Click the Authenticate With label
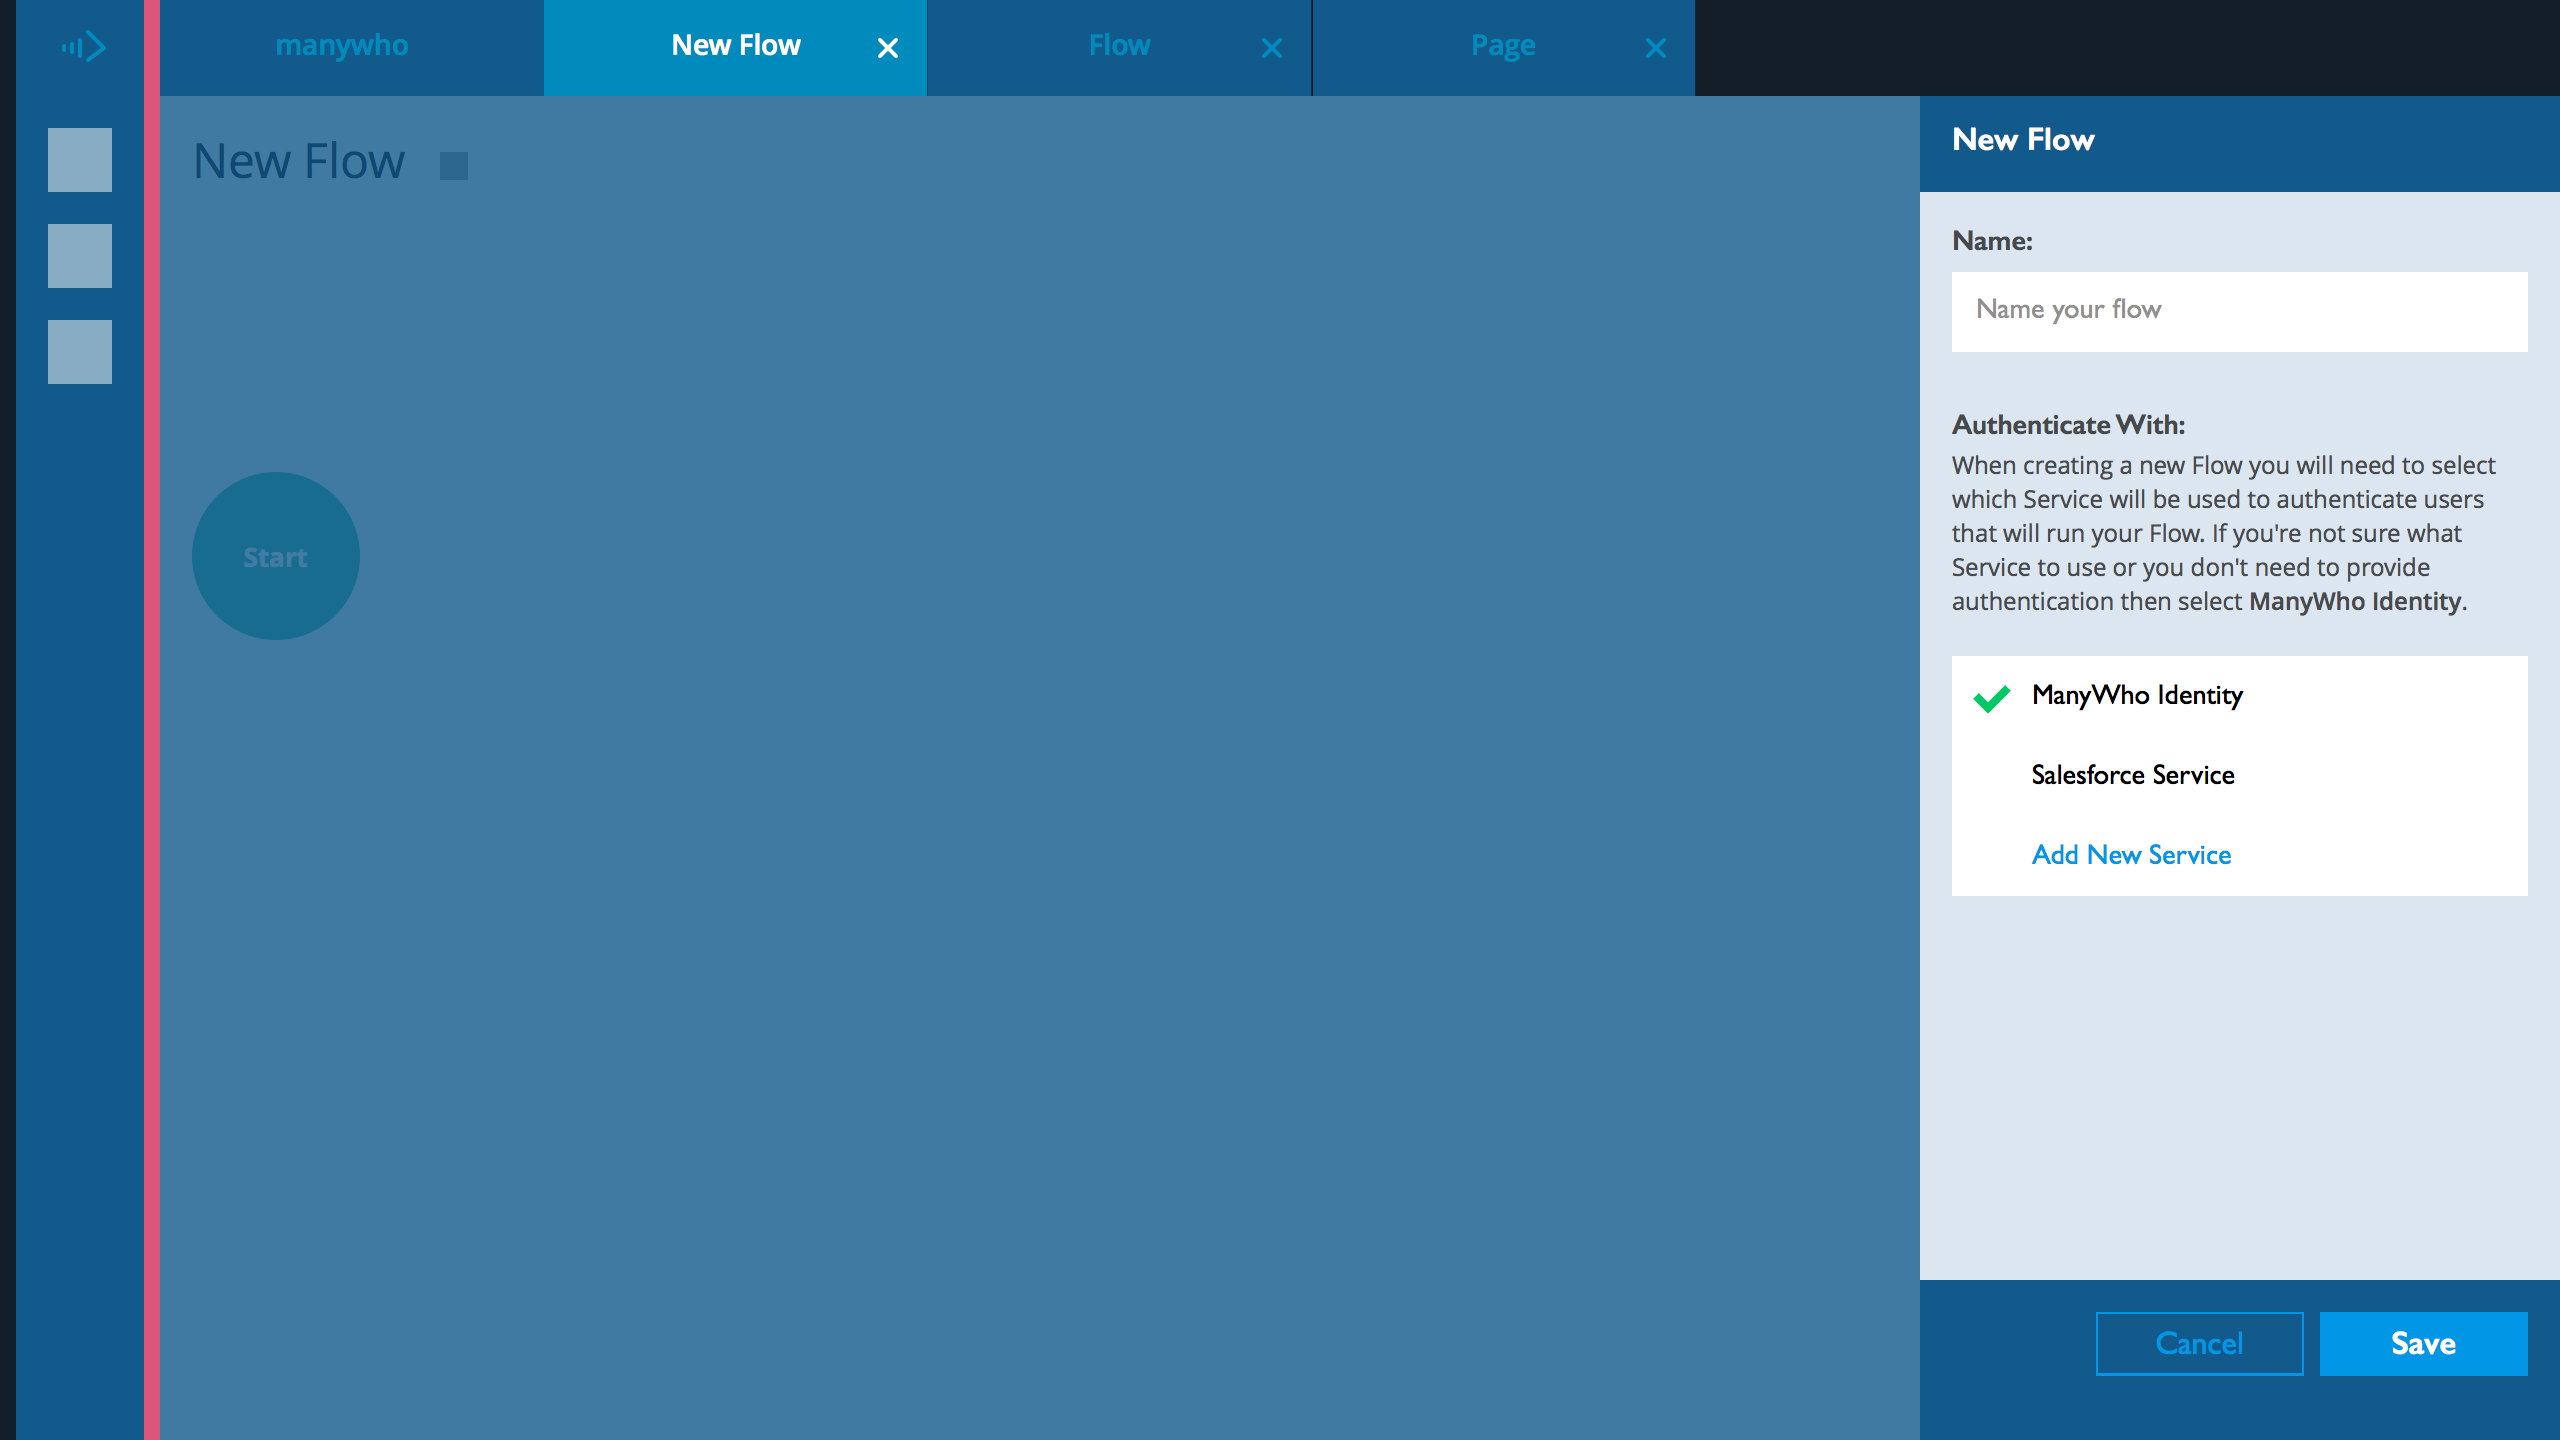Viewport: 2560px width, 1440px height. point(2068,425)
